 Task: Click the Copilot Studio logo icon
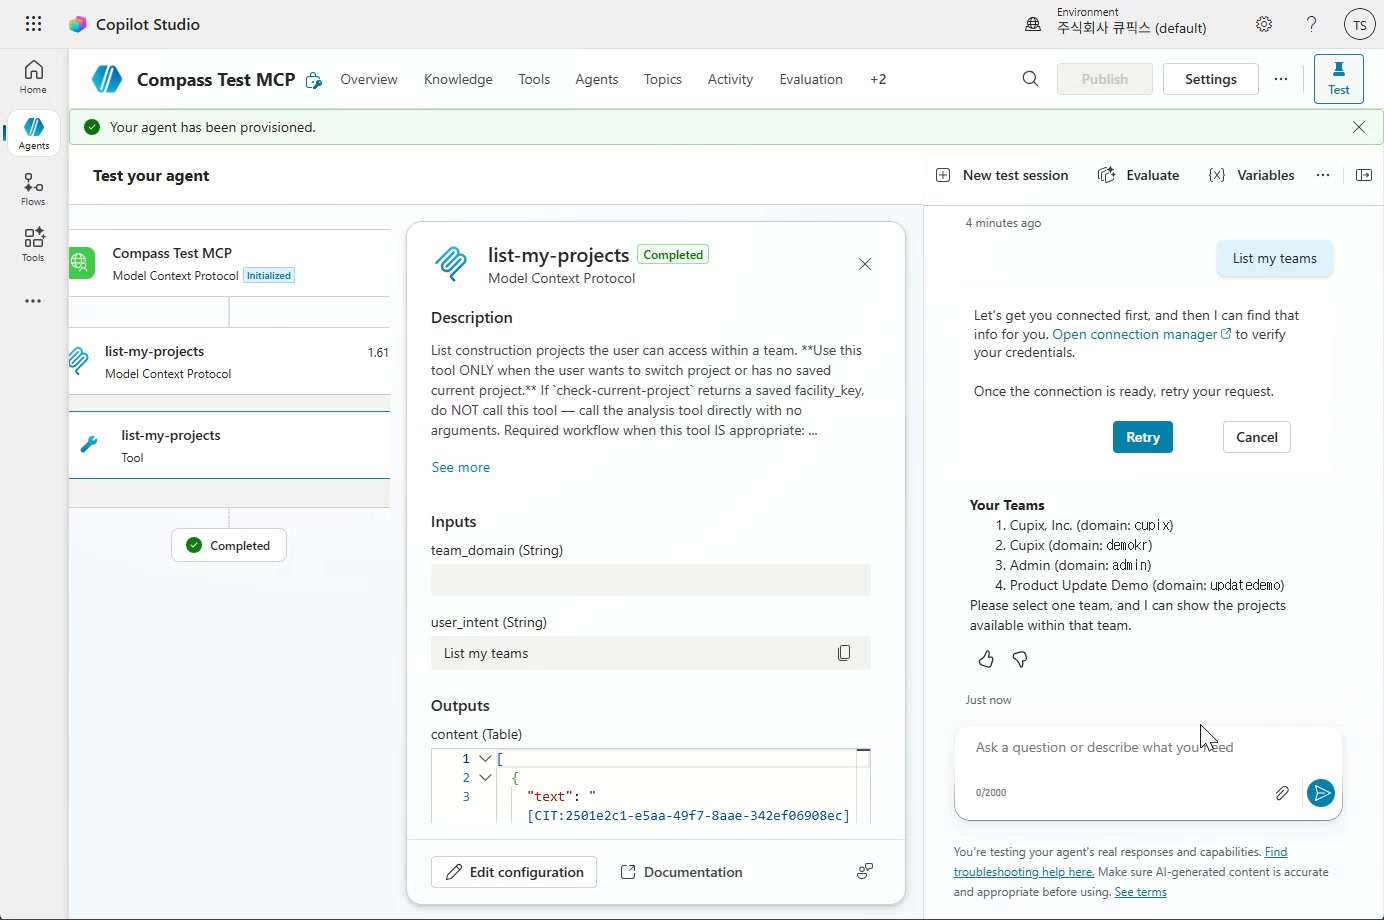(77, 24)
